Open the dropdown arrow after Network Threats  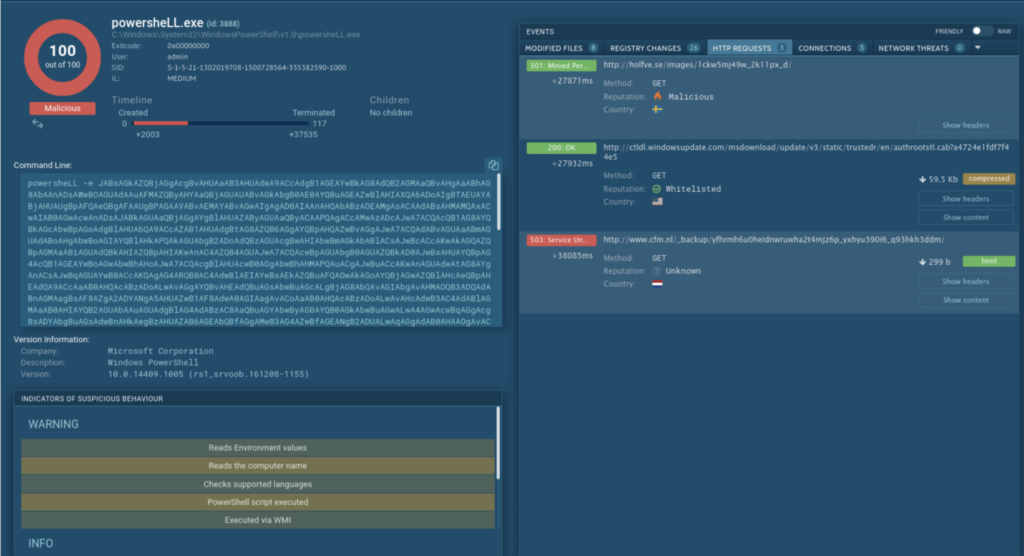(978, 48)
